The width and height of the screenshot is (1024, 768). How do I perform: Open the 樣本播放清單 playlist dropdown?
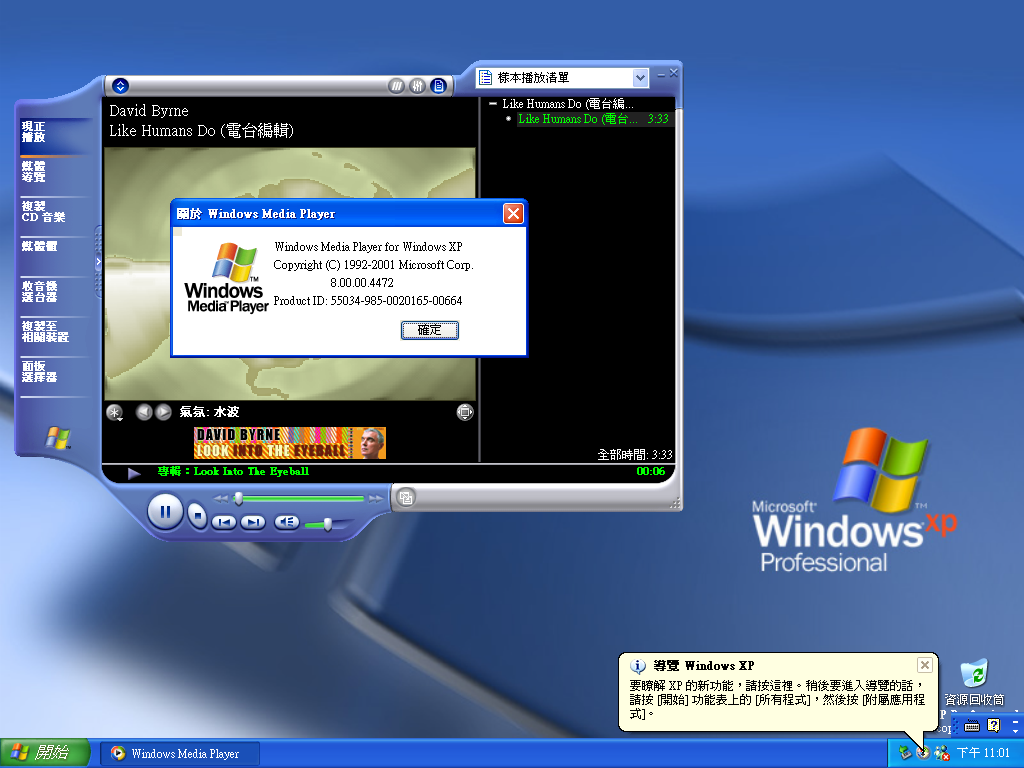pyautogui.click(x=640, y=78)
